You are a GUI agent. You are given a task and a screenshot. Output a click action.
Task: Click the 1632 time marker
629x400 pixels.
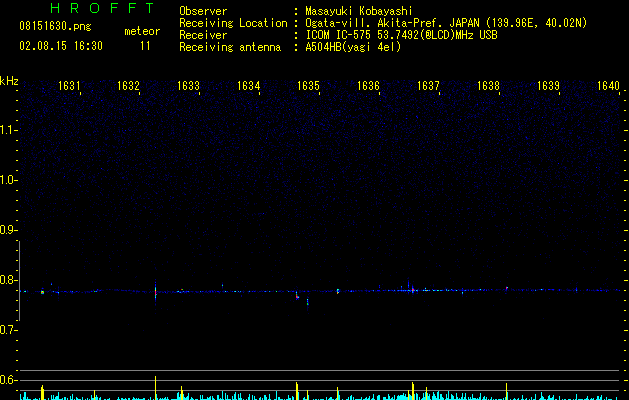coord(128,86)
